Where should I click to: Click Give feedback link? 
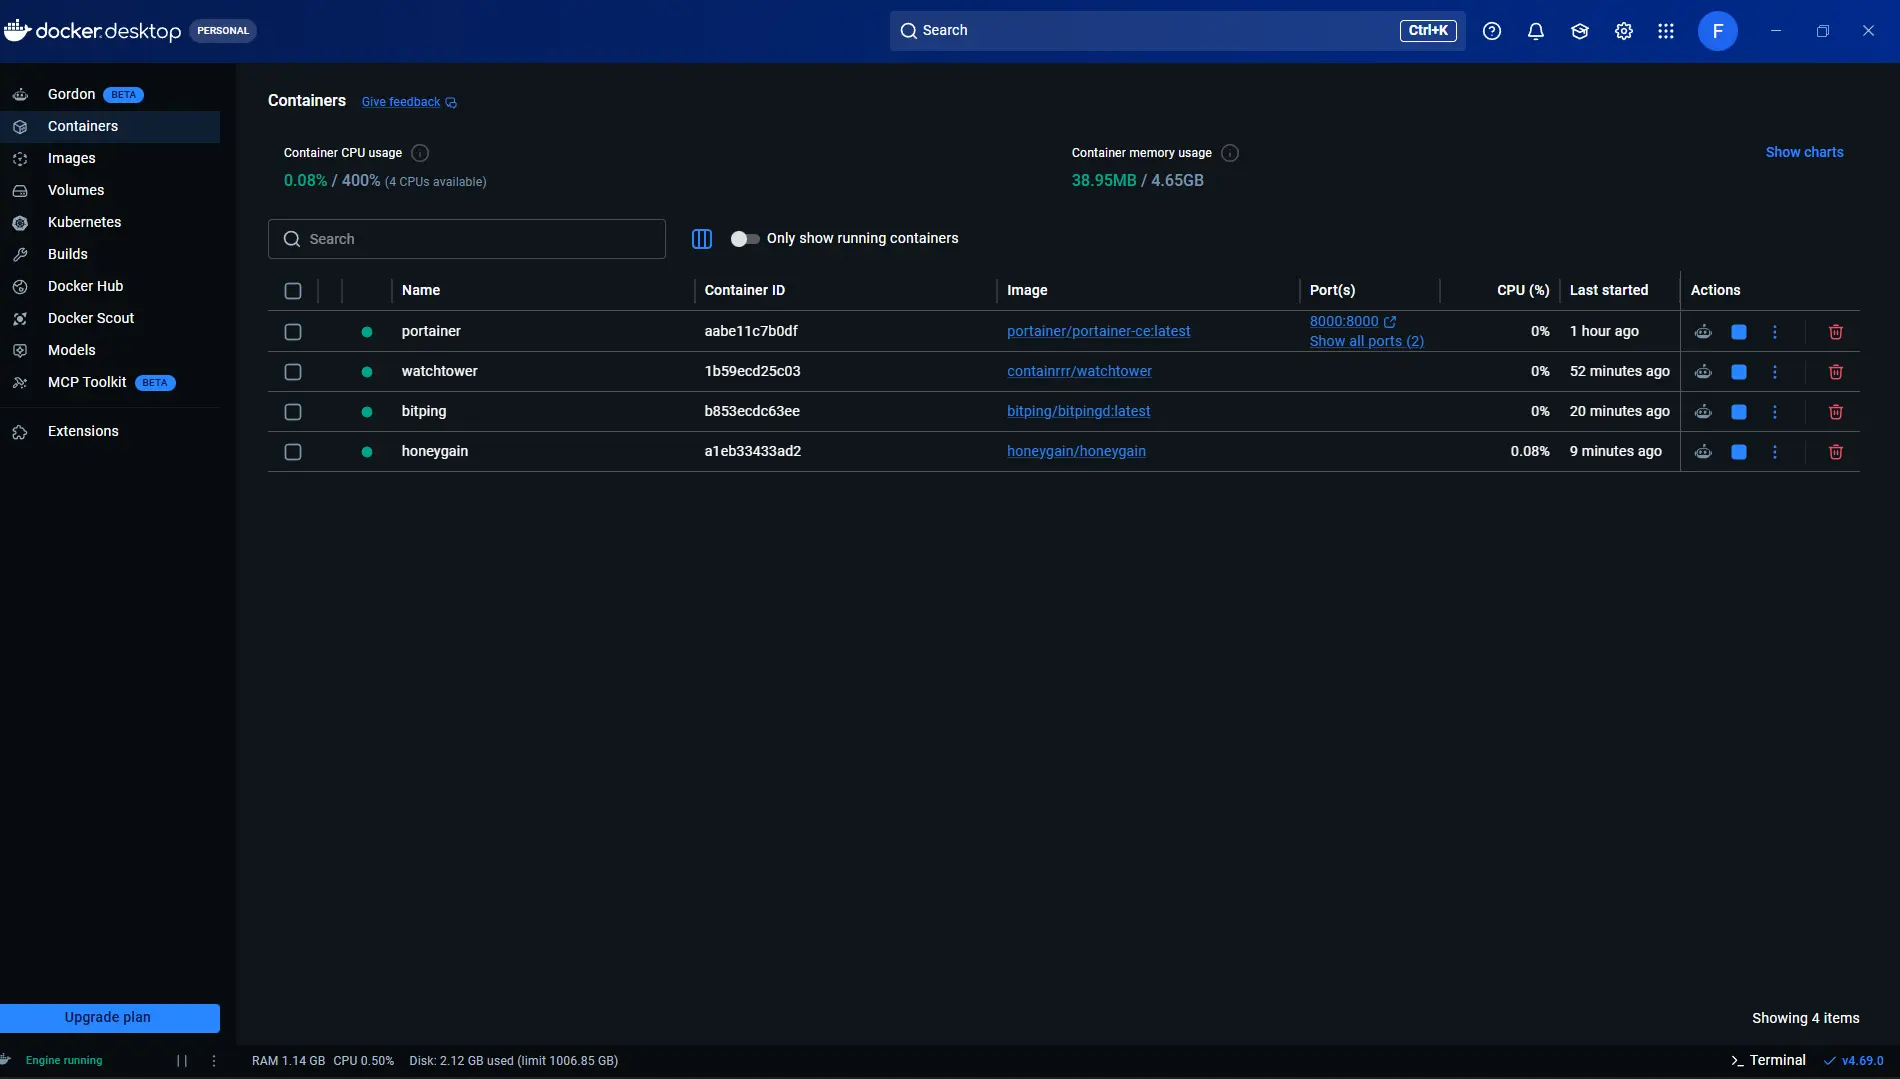(409, 102)
